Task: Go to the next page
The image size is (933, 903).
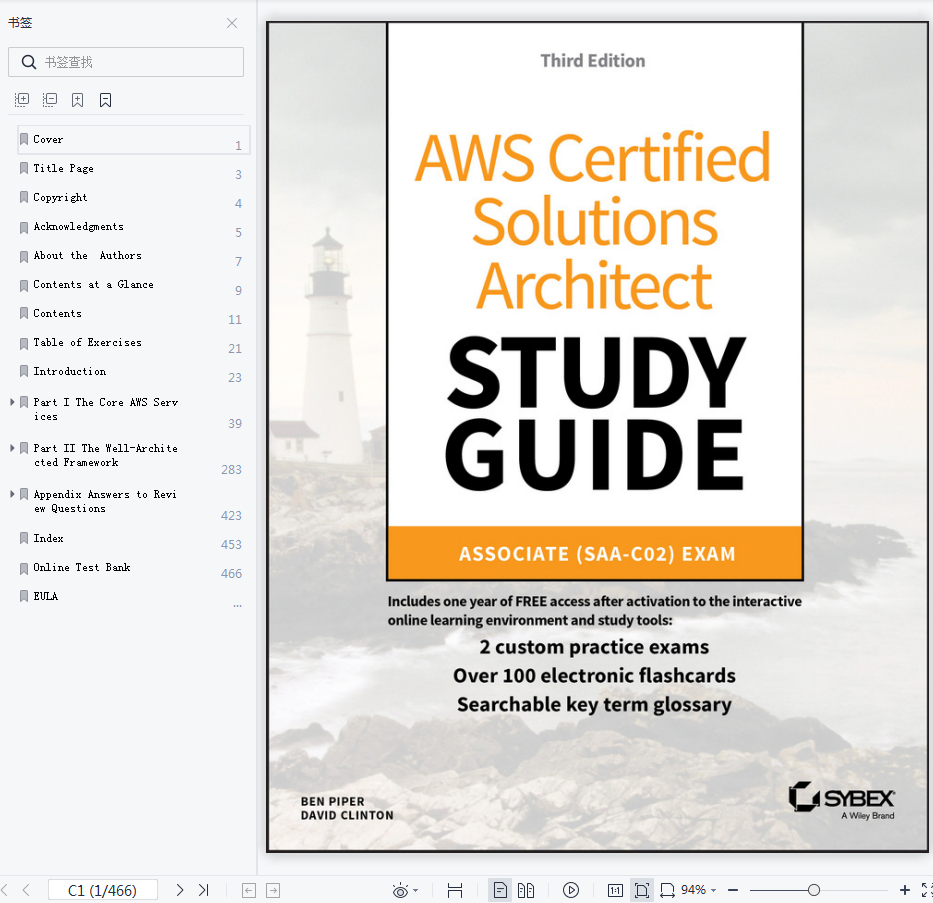Action: (180, 890)
